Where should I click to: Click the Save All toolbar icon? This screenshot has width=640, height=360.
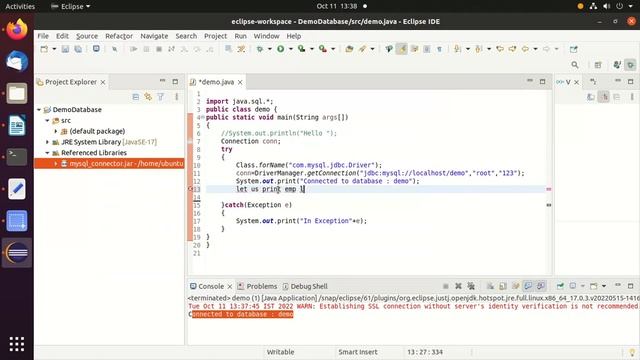coord(78,49)
